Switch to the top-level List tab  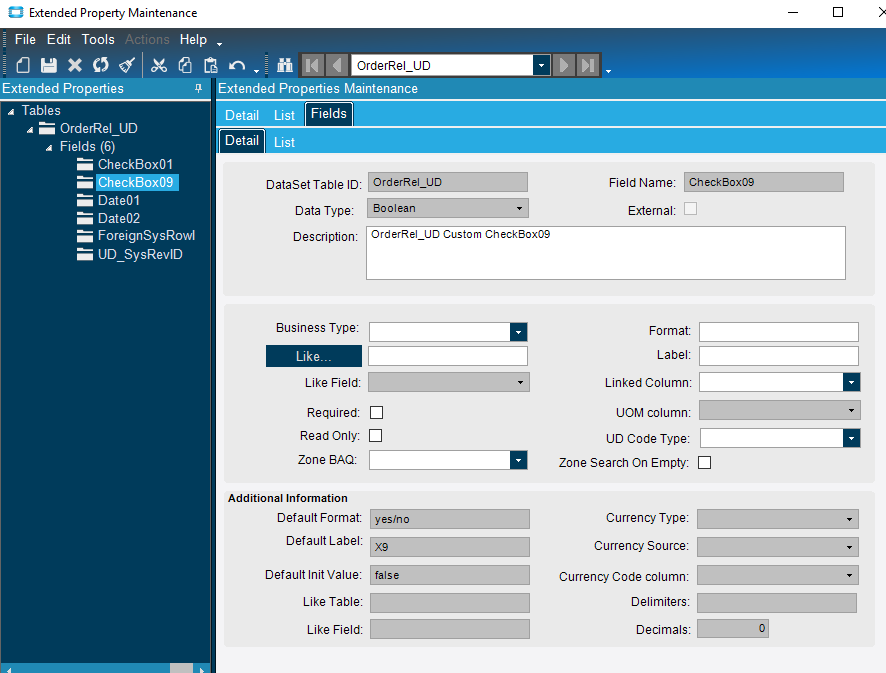(284, 115)
